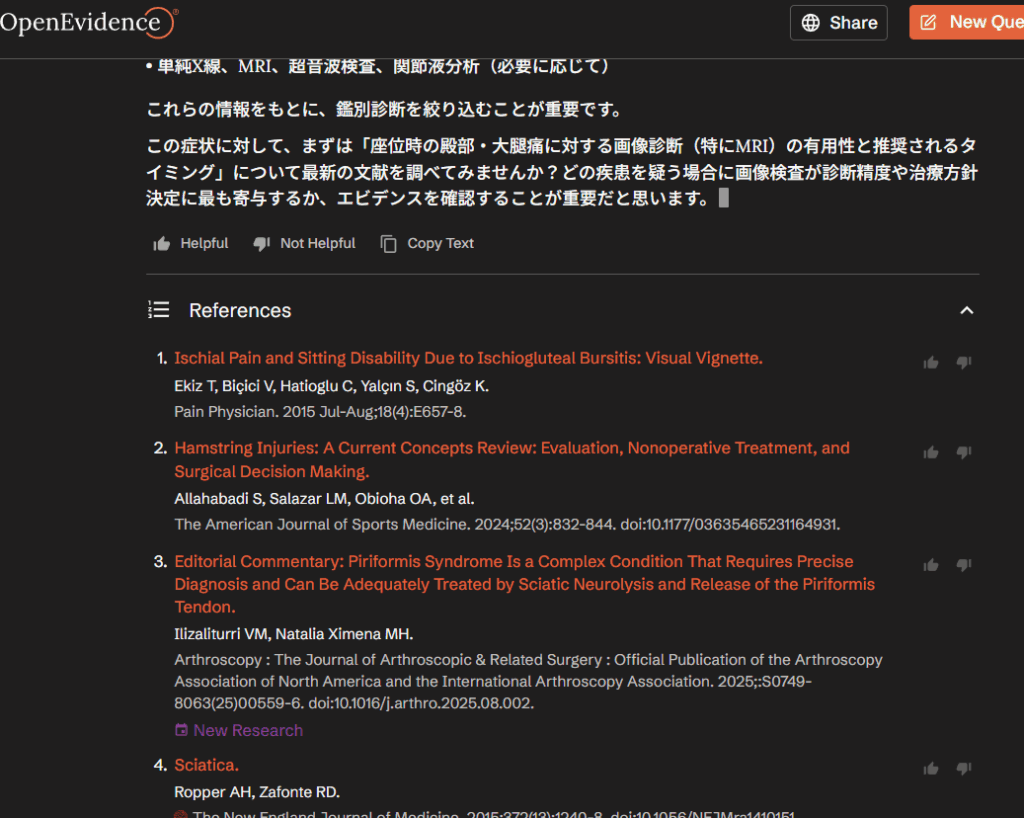The width and height of the screenshot is (1024, 818).
Task: Downvote the Piriformis Syndrome editorial reference
Action: 963,566
